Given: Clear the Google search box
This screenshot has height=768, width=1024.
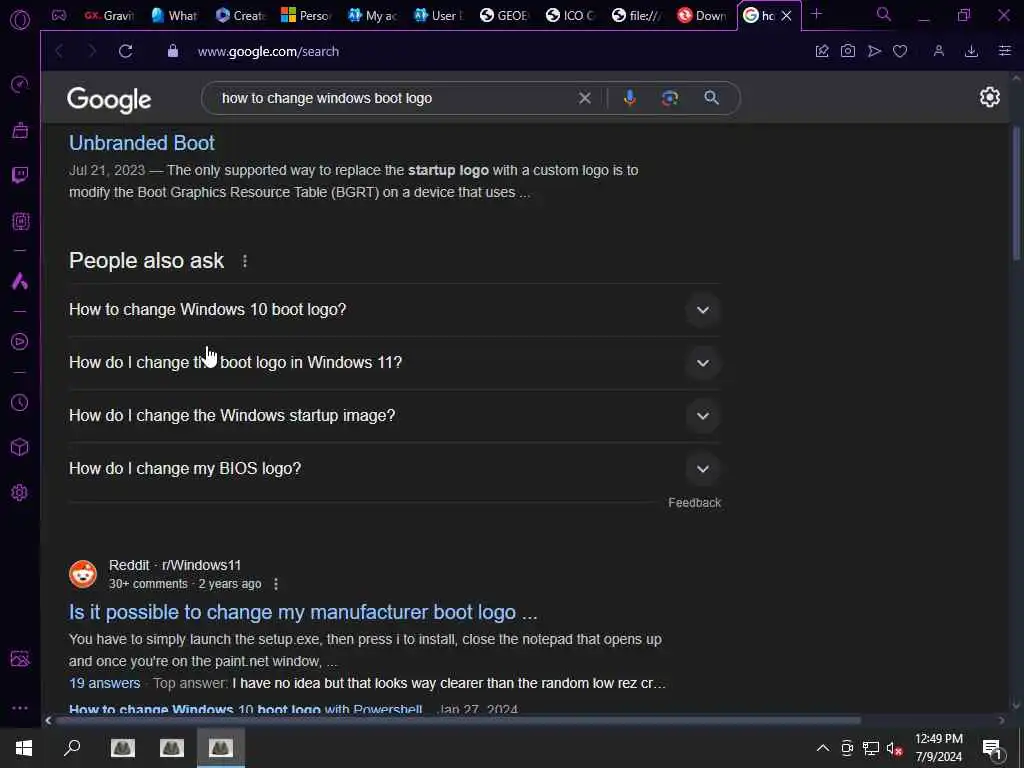Looking at the screenshot, I should pos(584,98).
